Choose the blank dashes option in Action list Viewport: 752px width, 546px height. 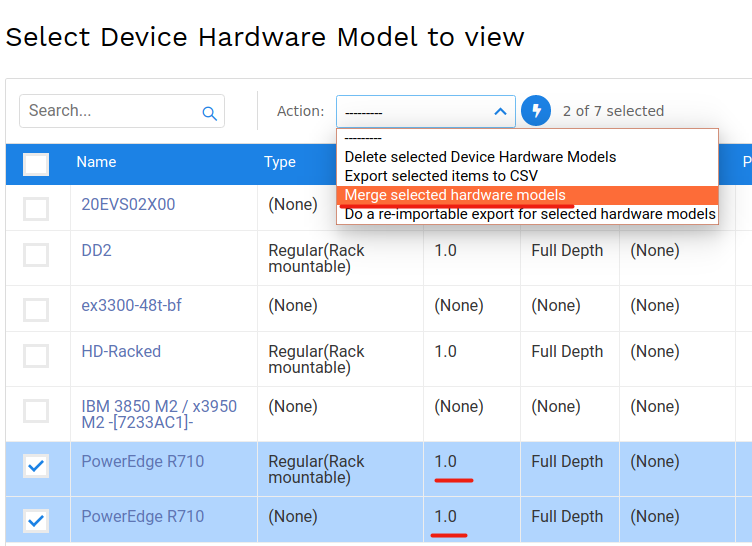click(x=528, y=138)
